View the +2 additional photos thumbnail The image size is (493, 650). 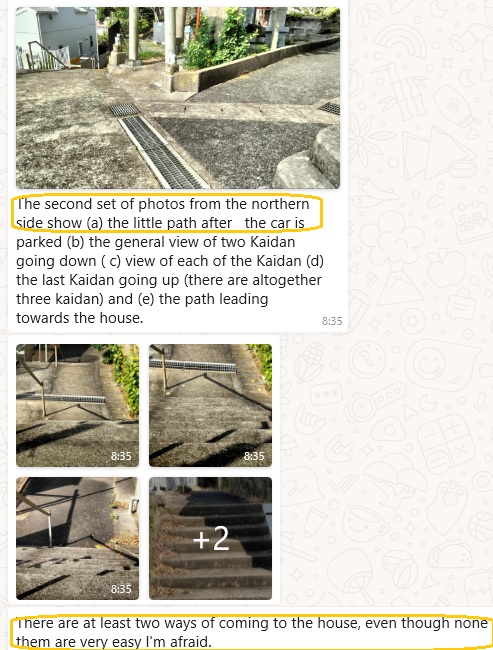pos(211,538)
